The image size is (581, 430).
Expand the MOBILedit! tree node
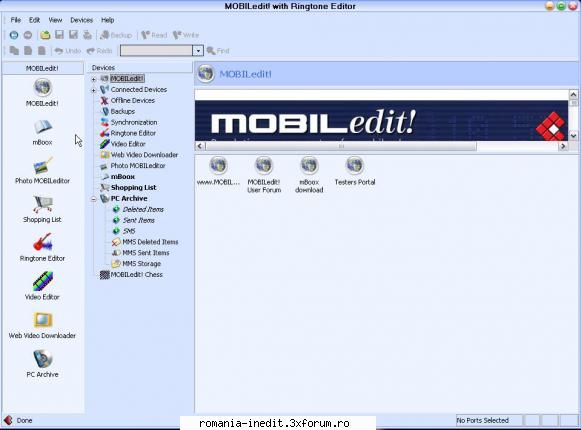94,79
